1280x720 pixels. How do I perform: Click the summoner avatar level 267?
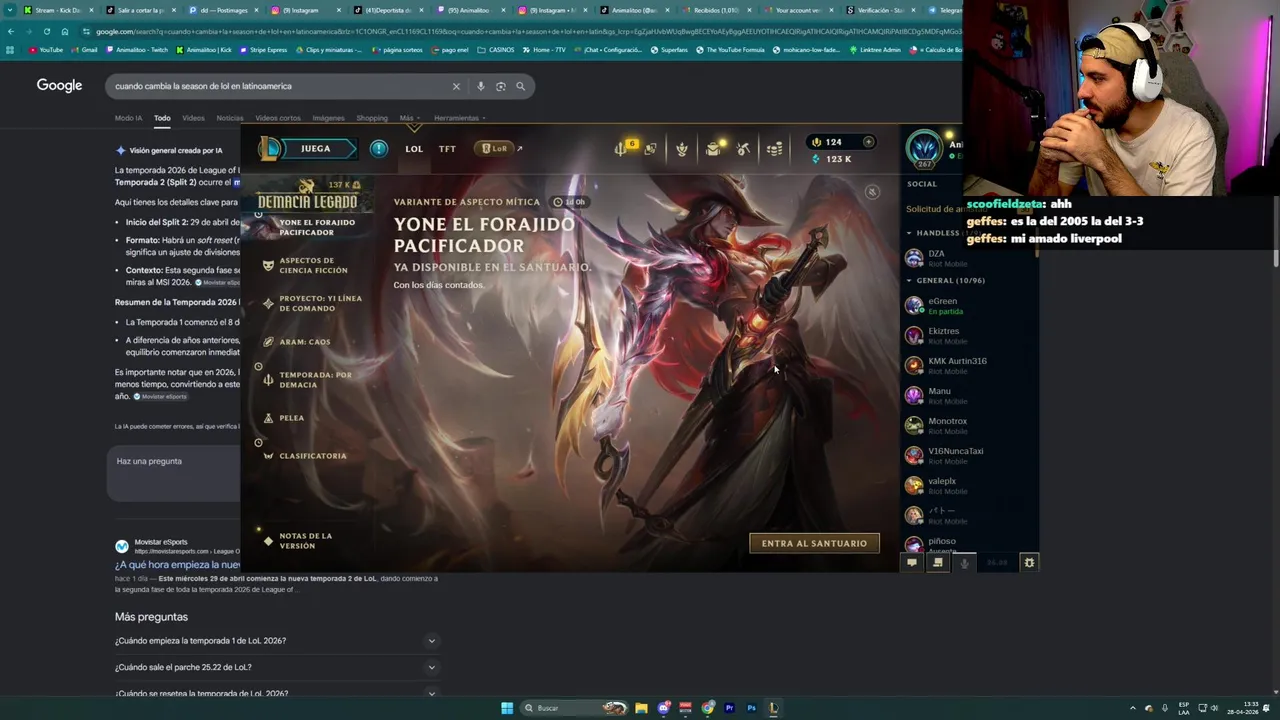pos(924,150)
